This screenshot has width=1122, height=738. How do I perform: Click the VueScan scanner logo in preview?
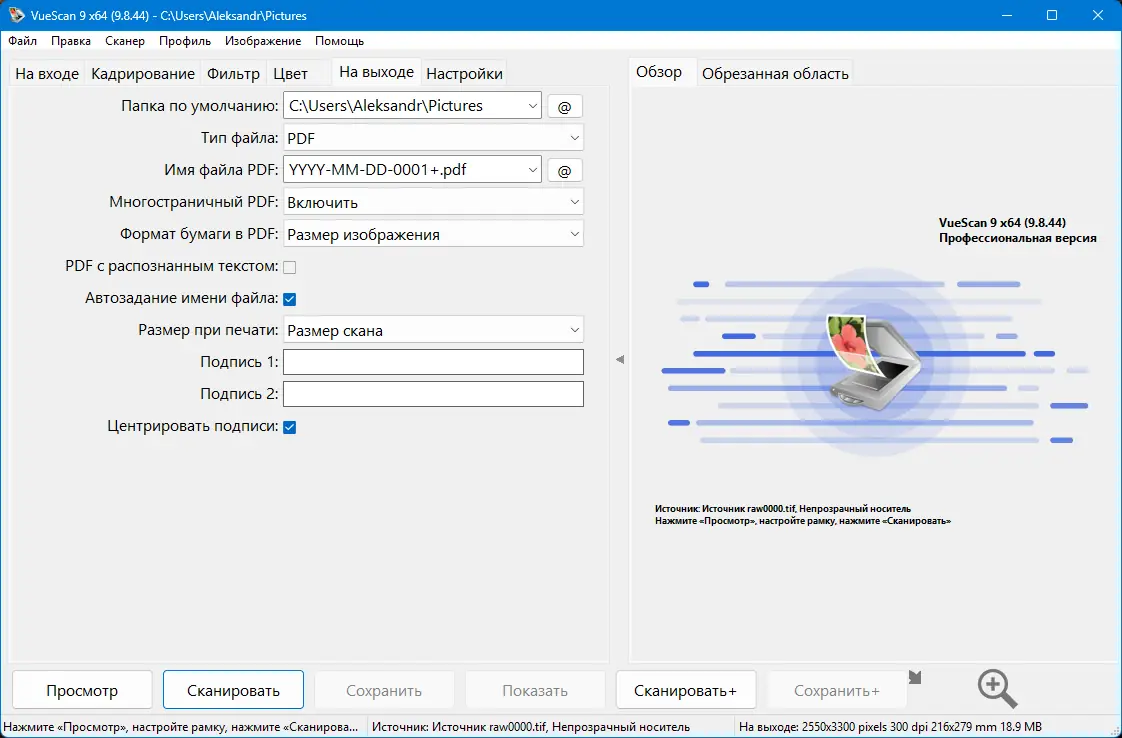click(x=873, y=362)
